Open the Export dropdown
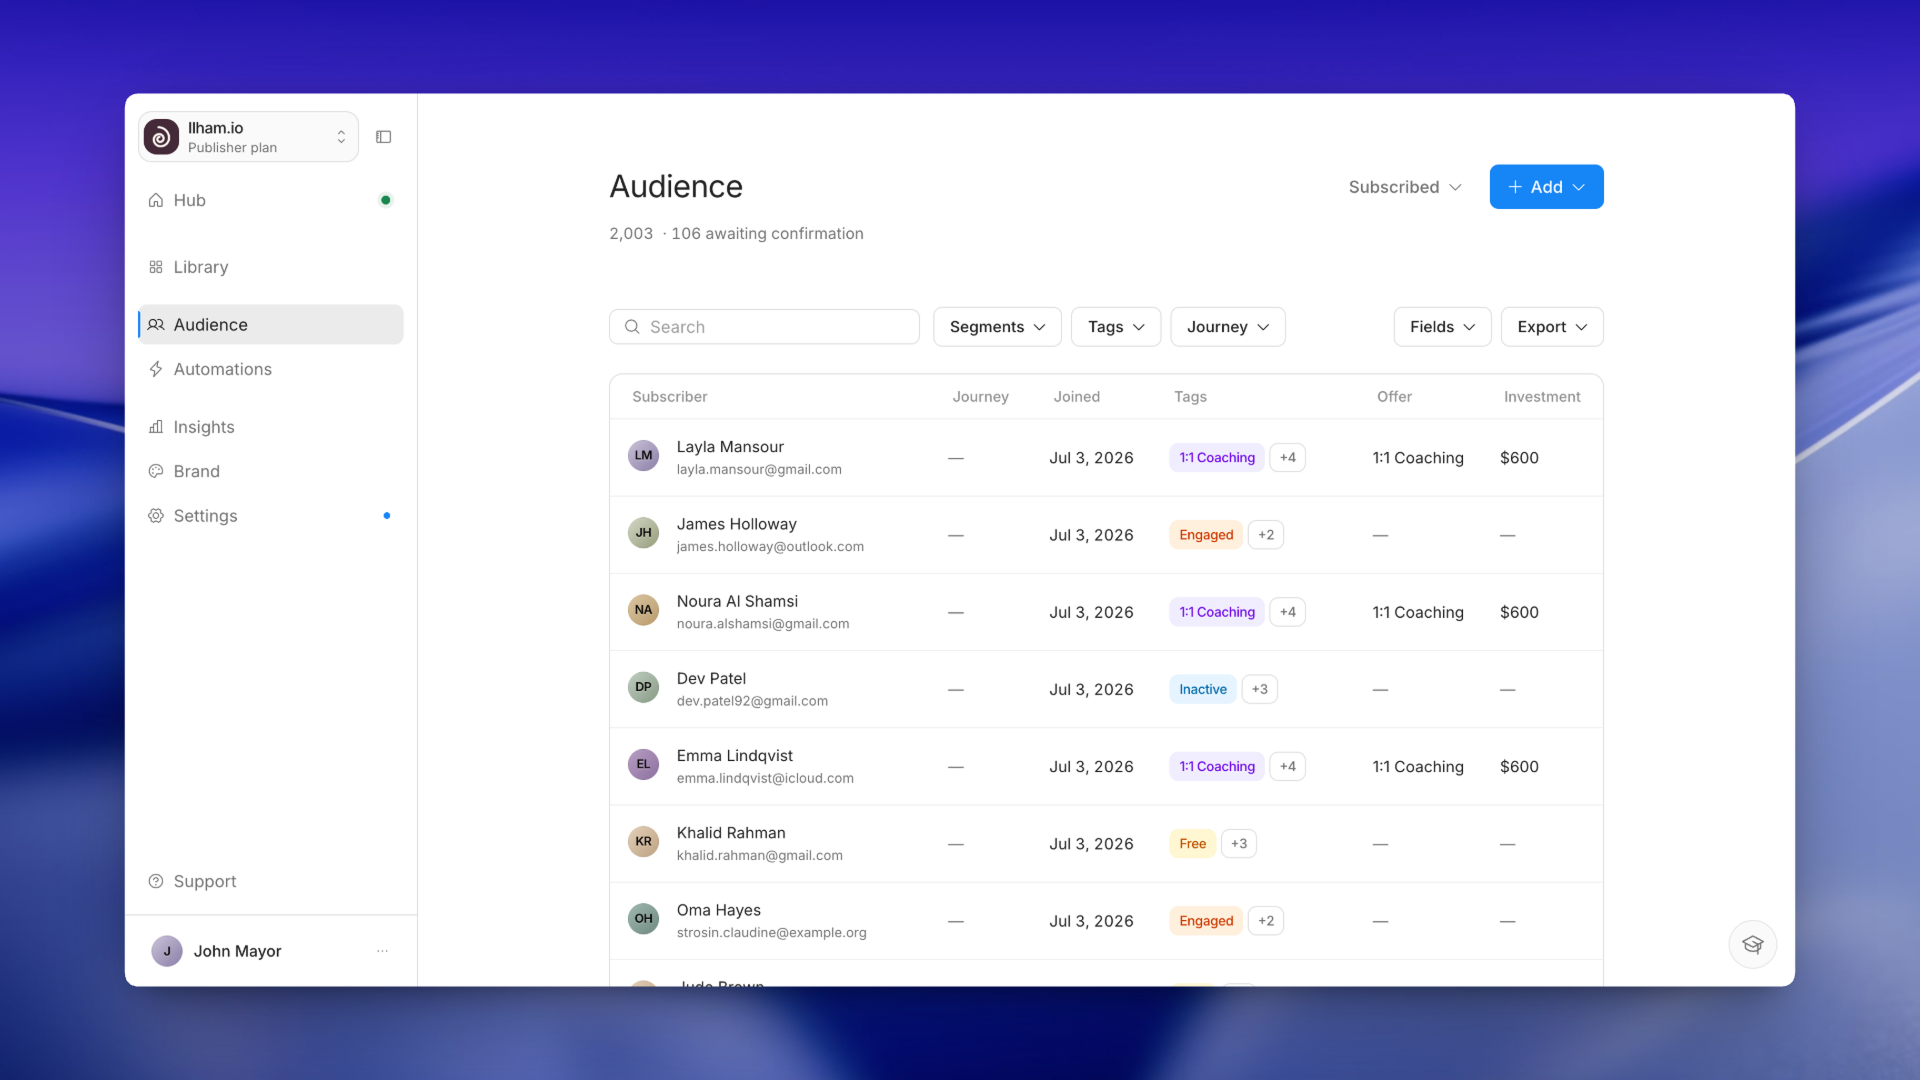Viewport: 1920px width, 1080px height. tap(1552, 327)
